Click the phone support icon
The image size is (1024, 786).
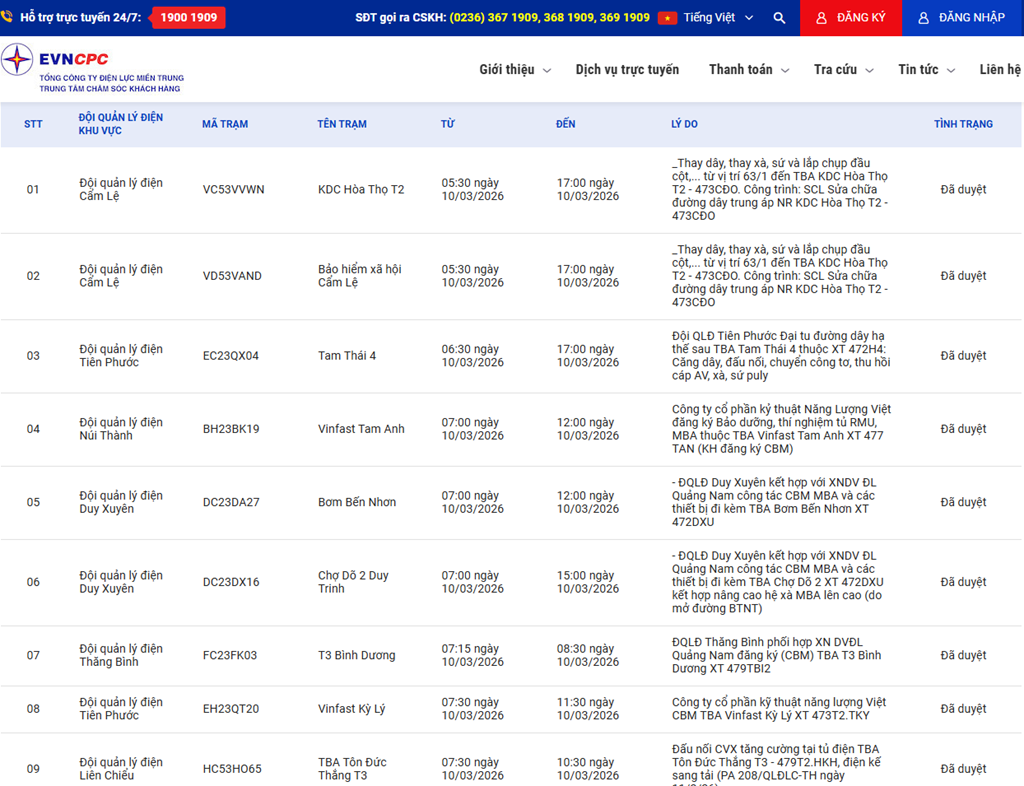(x=7, y=18)
